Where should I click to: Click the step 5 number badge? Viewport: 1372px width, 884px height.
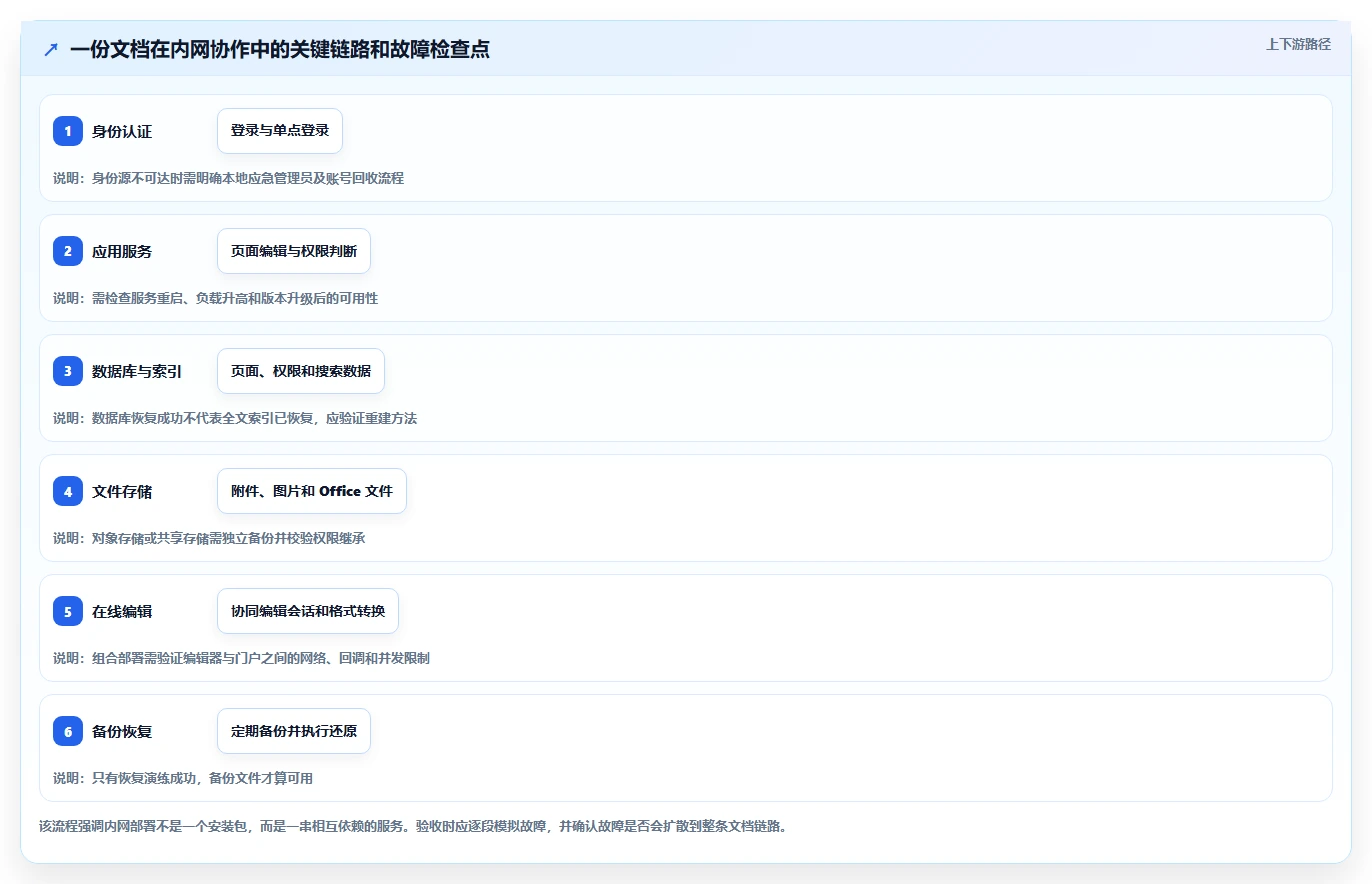(x=68, y=611)
